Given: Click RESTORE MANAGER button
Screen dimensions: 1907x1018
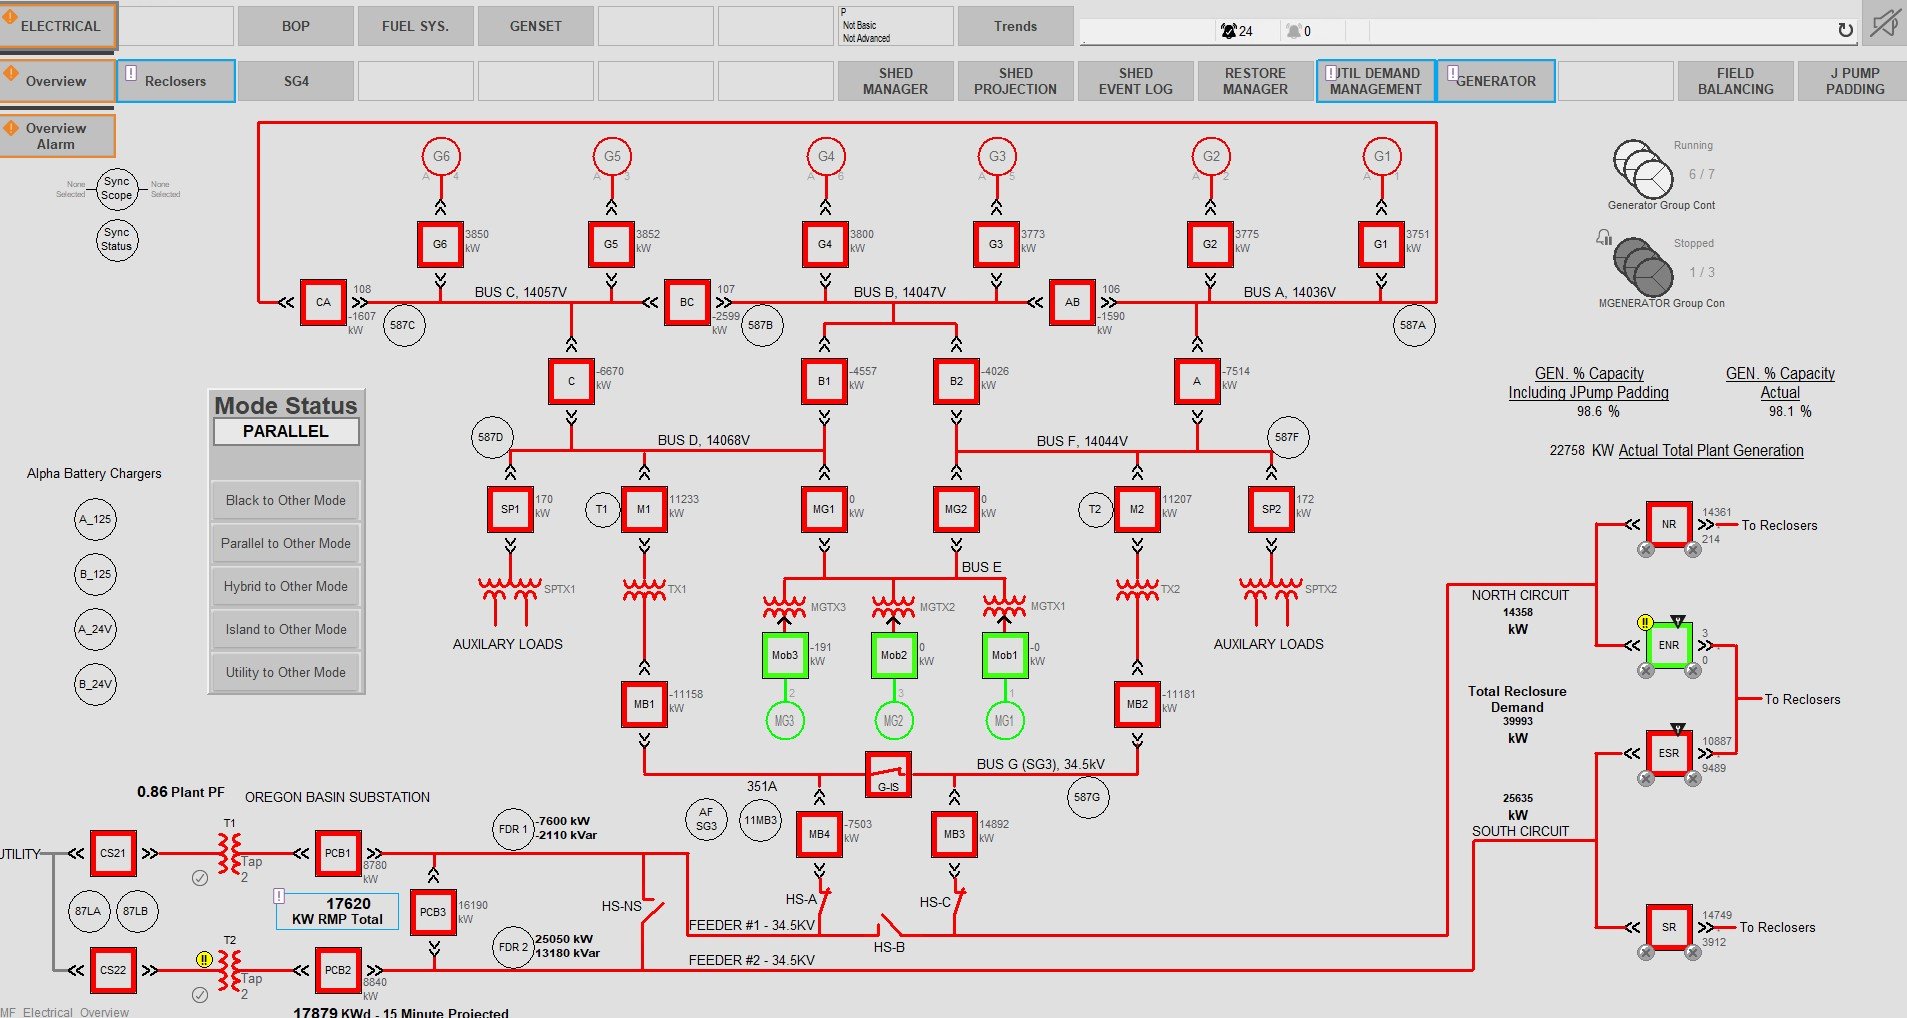Looking at the screenshot, I should pyautogui.click(x=1256, y=81).
